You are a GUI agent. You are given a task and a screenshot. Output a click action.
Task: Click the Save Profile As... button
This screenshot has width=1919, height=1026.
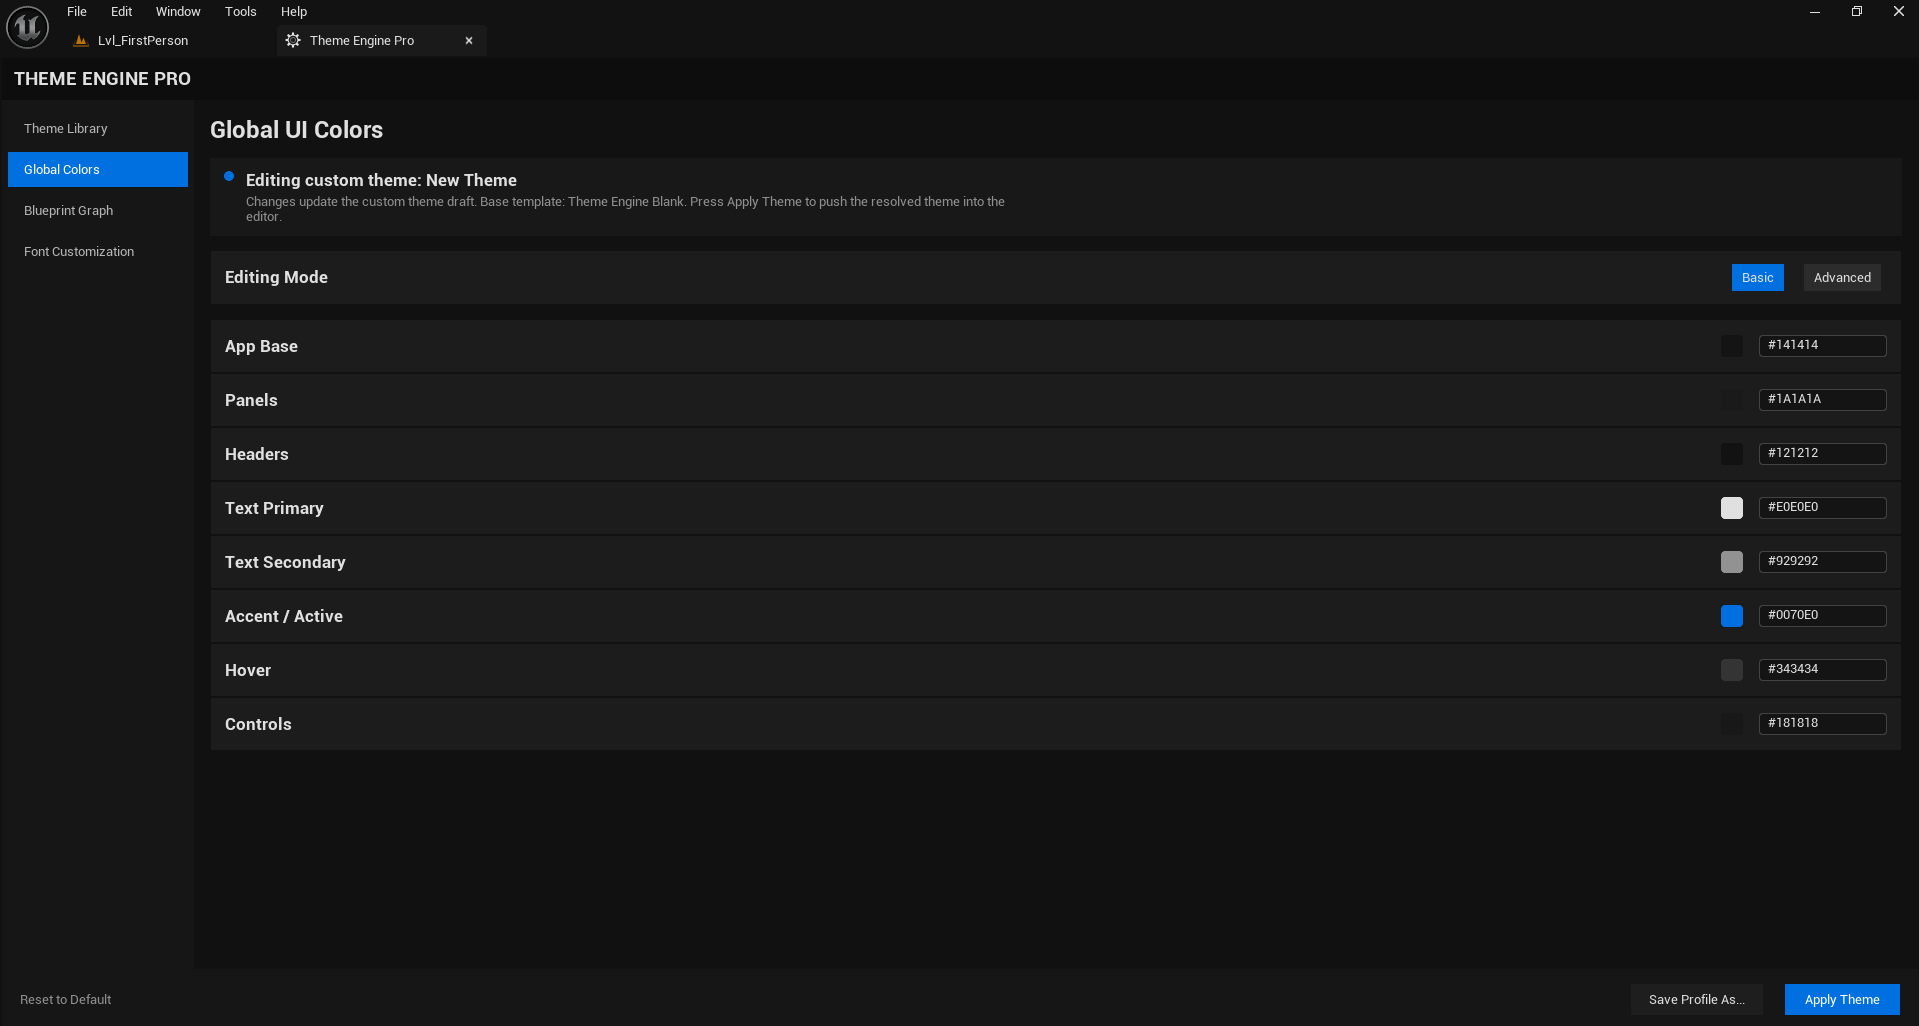1697,1000
